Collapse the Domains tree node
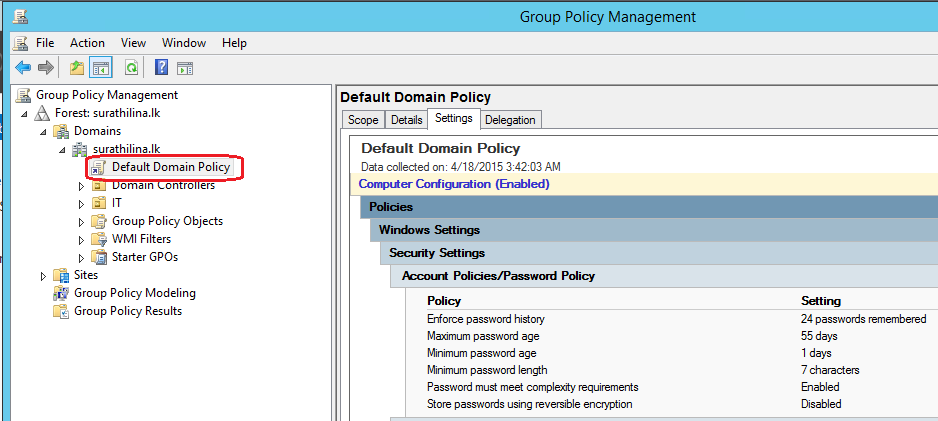Viewport: 938px width, 421px height. coord(44,132)
